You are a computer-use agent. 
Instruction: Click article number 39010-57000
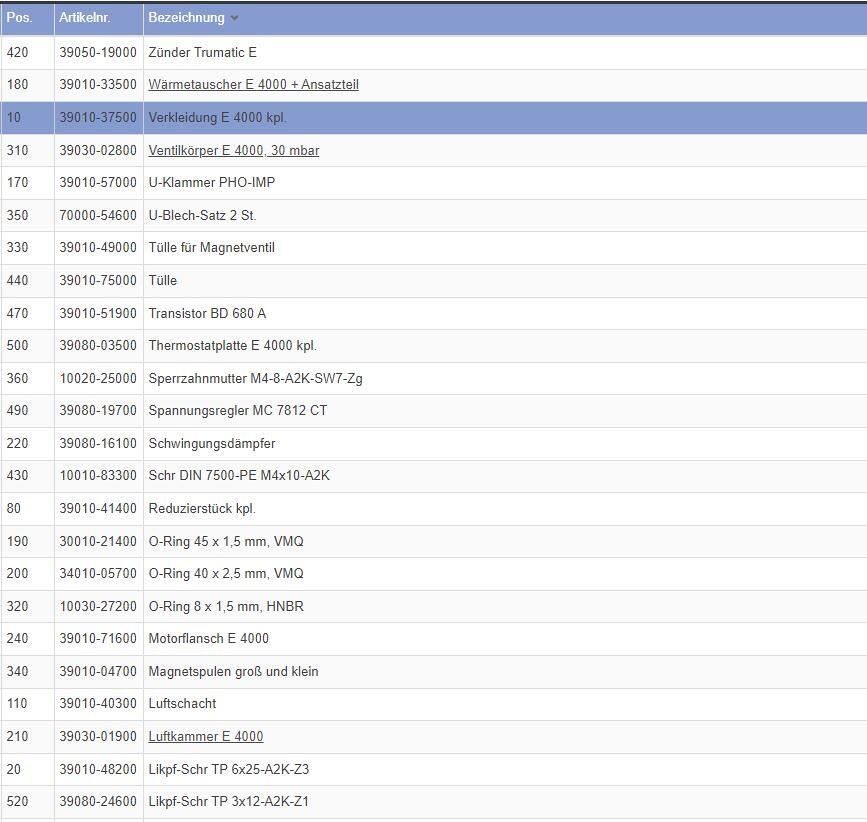coord(97,182)
